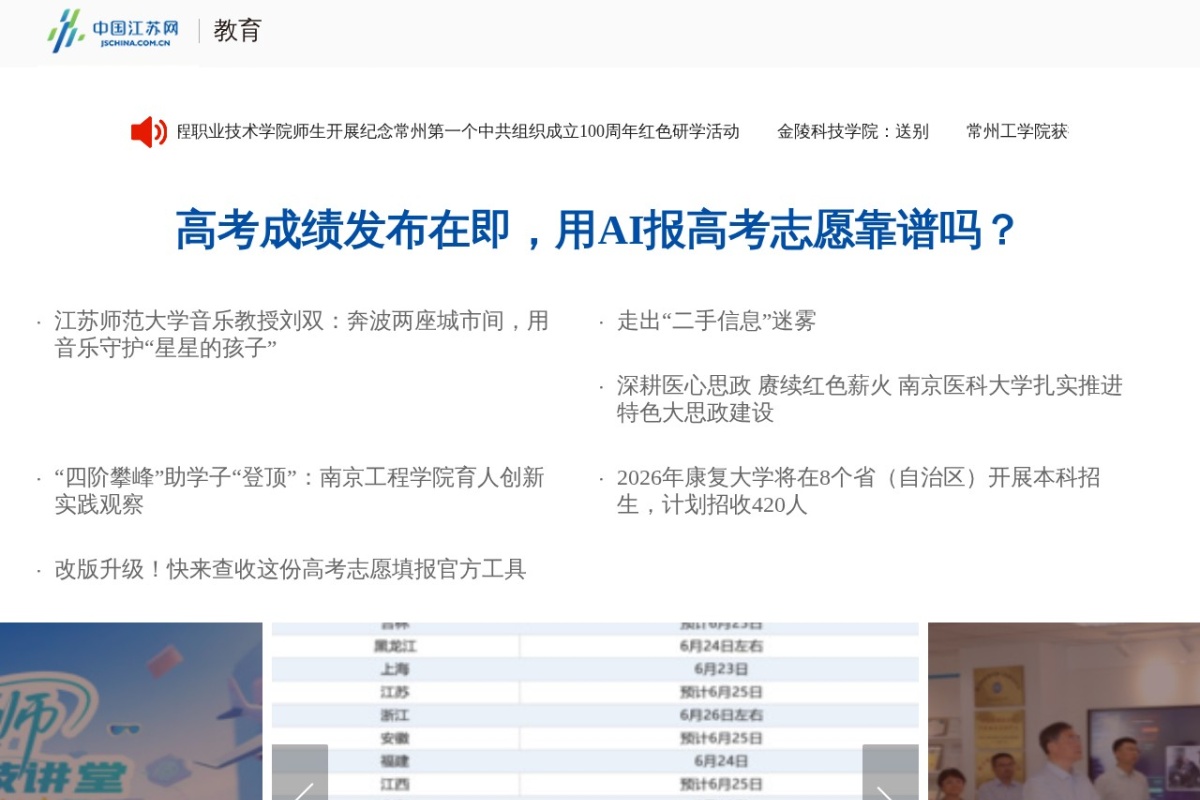This screenshot has width=1200, height=800.
Task: Open the photo of people in exhibition hall
Action: click(x=1064, y=711)
